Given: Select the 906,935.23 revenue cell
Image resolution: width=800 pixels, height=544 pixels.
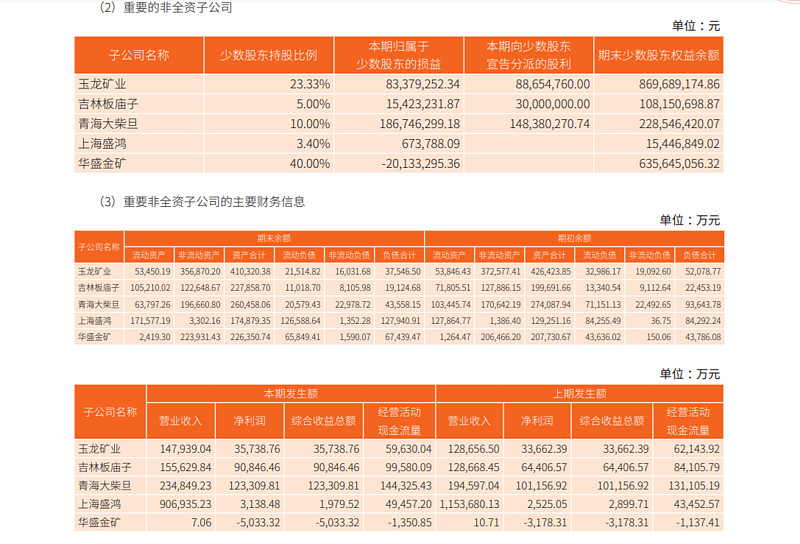Looking at the screenshot, I should click(x=181, y=504).
